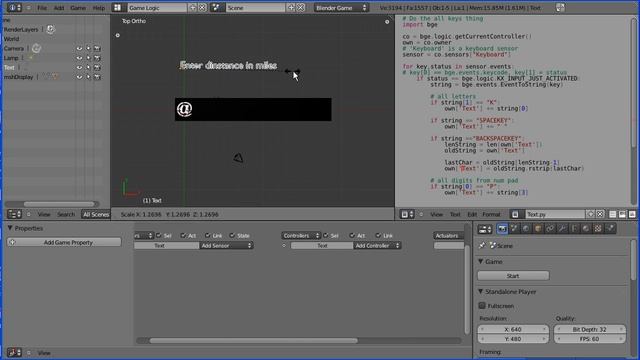Screen dimensions: 640x360
Task: Open the outliner editor type selector
Action: [x=15, y=214]
